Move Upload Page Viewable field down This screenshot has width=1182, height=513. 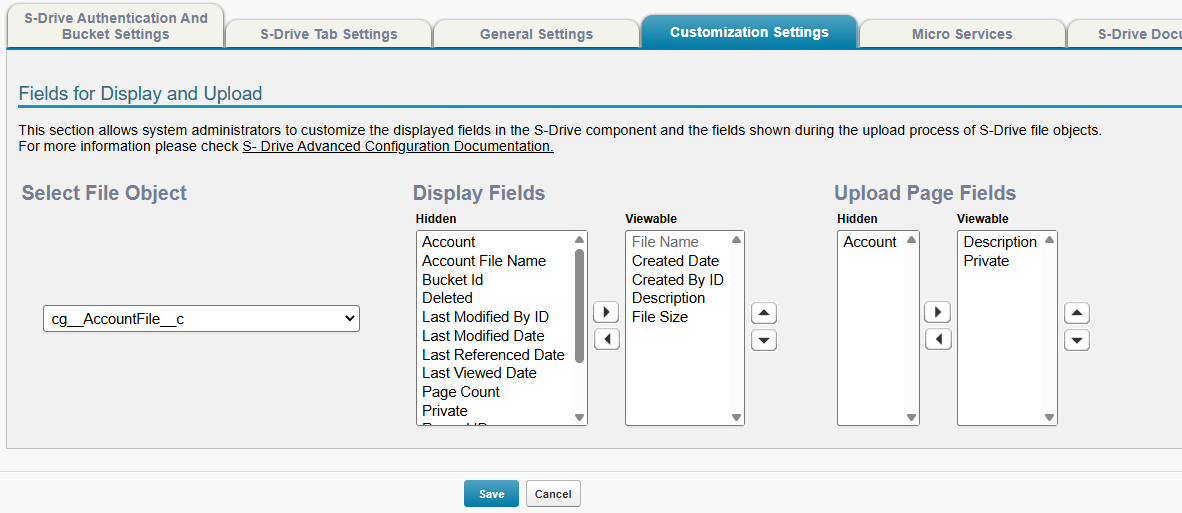click(x=1076, y=340)
